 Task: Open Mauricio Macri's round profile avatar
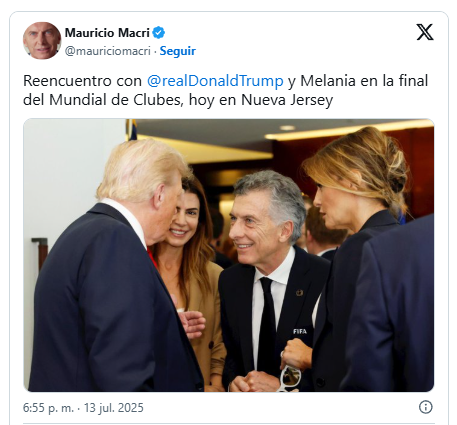[42, 41]
